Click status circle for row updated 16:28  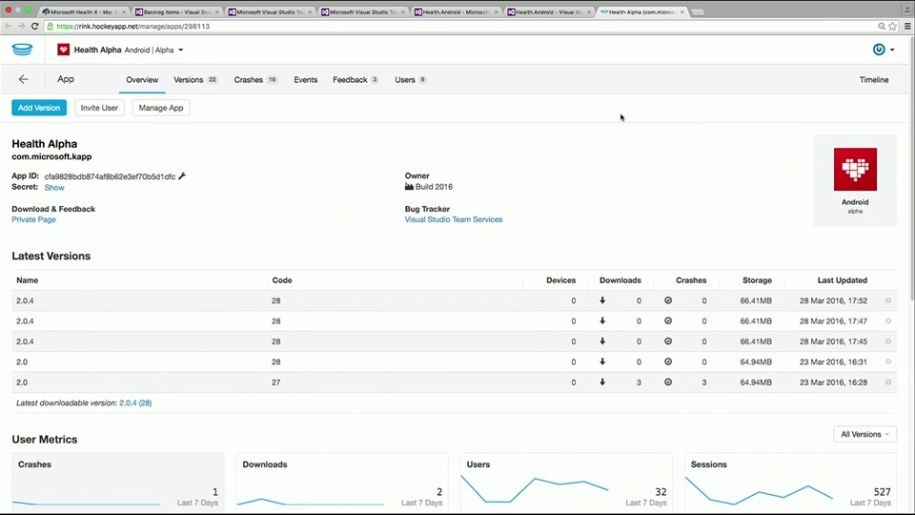point(888,382)
